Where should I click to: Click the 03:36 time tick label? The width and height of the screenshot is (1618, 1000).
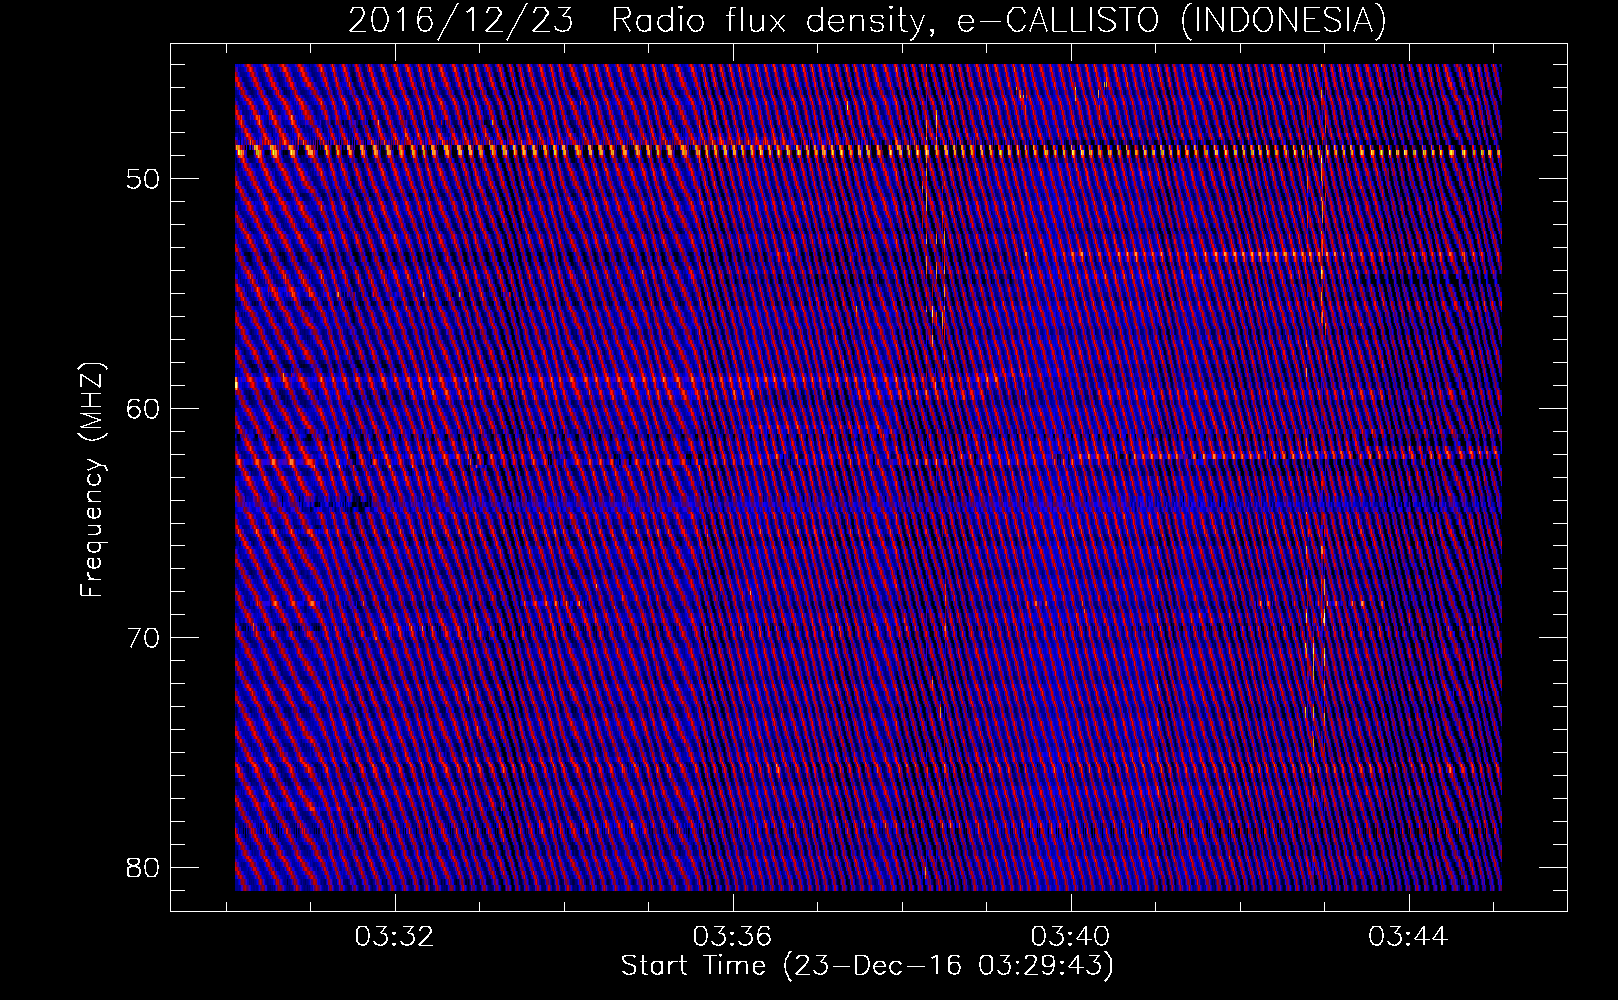point(733,937)
